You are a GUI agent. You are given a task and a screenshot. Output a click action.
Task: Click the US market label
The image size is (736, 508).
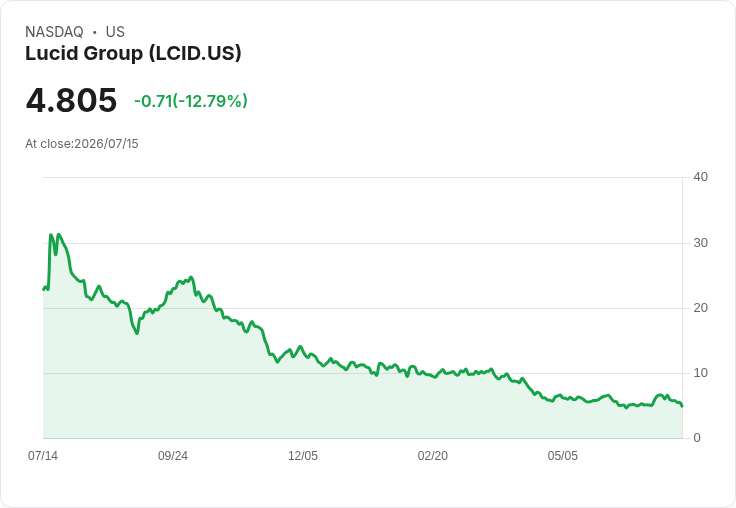pyautogui.click(x=115, y=32)
